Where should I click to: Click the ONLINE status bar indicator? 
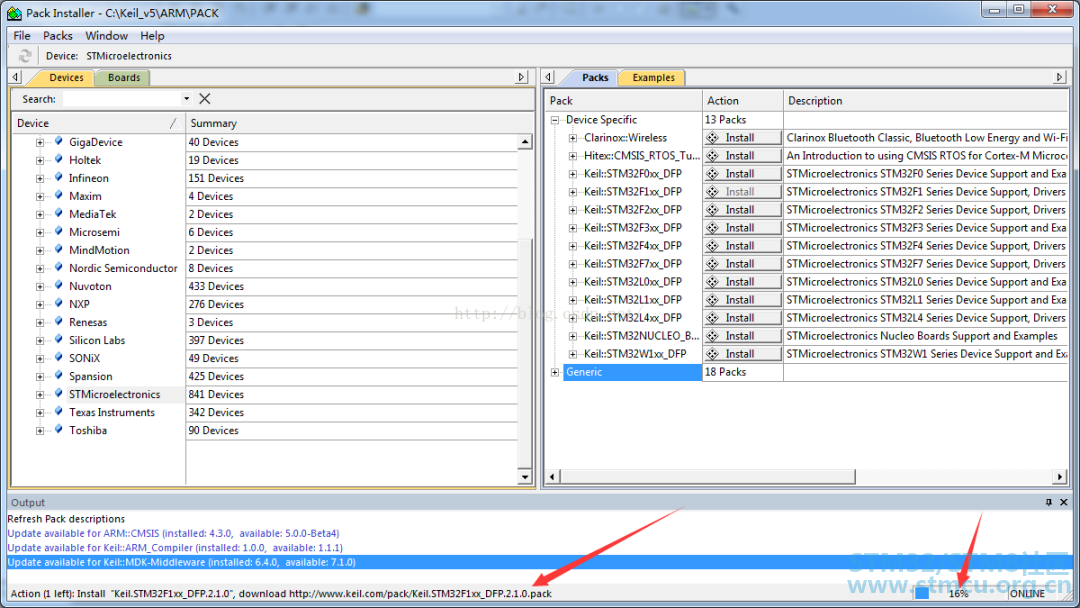(x=1027, y=594)
